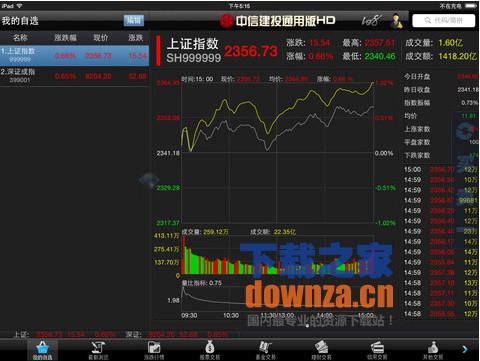Tap the 昨日收盘 row in details
The height and width of the screenshot is (361, 480).
click(x=441, y=90)
